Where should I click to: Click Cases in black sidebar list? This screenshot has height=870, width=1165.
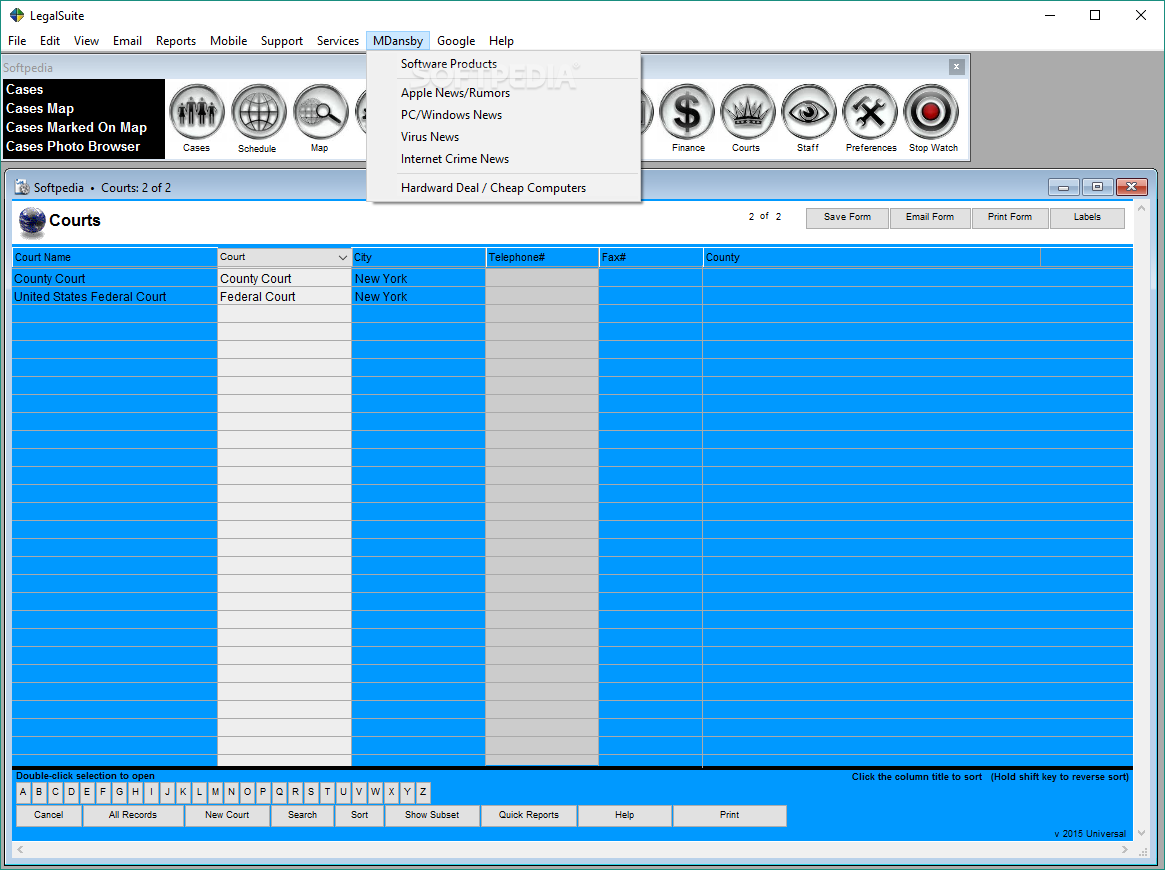25,89
